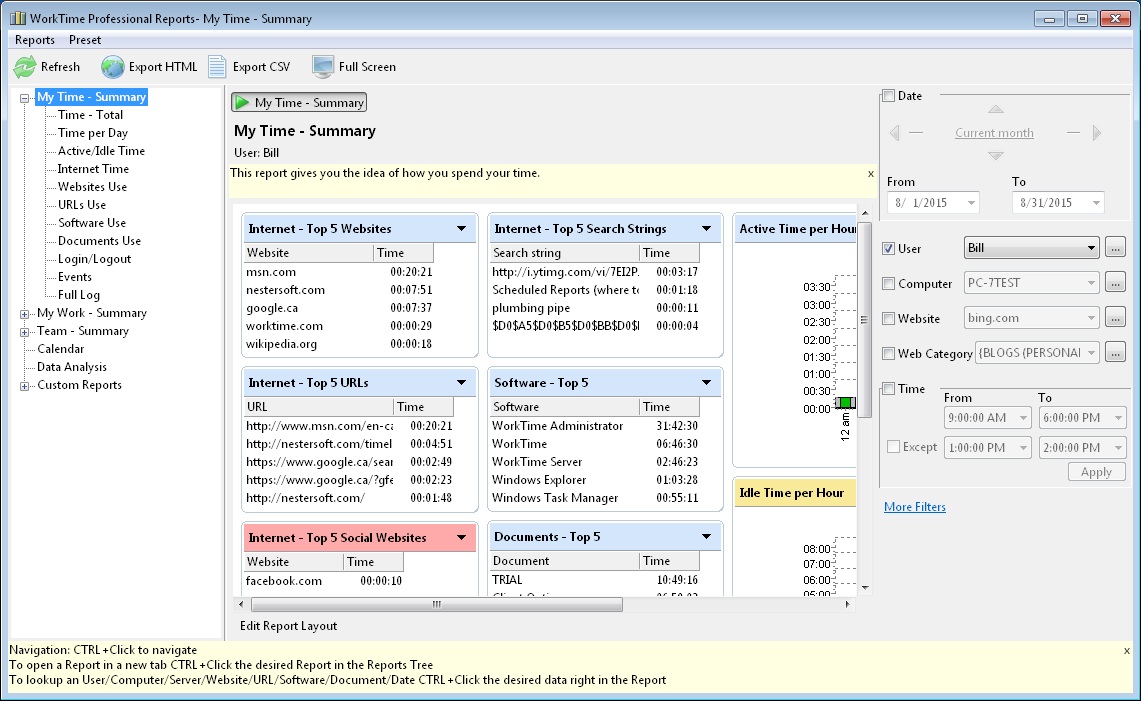Viewport: 1141px width, 701px height.
Task: Close the Navigation hints bar
Action: (x=1127, y=652)
